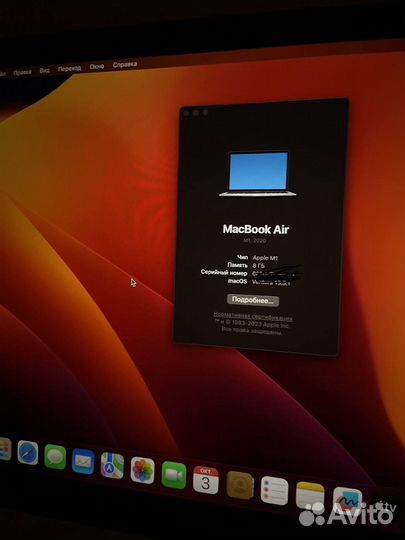This screenshot has width=405, height=540.
Task: Open Safari from the Dock
Action: [28, 452]
